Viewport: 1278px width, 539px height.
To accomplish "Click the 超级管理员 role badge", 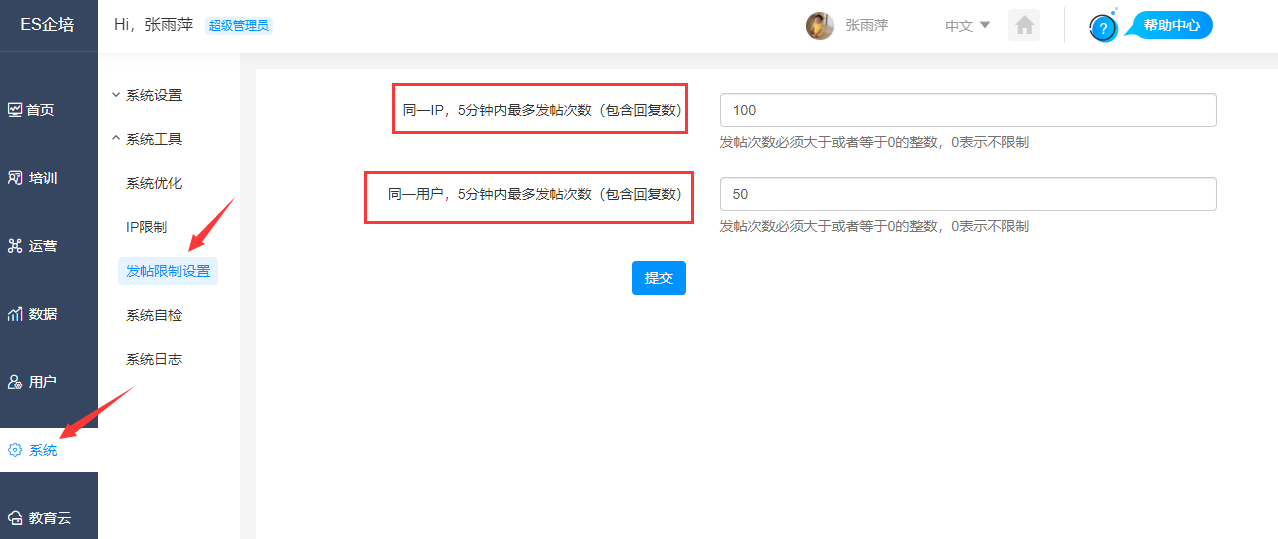I will click(x=239, y=26).
